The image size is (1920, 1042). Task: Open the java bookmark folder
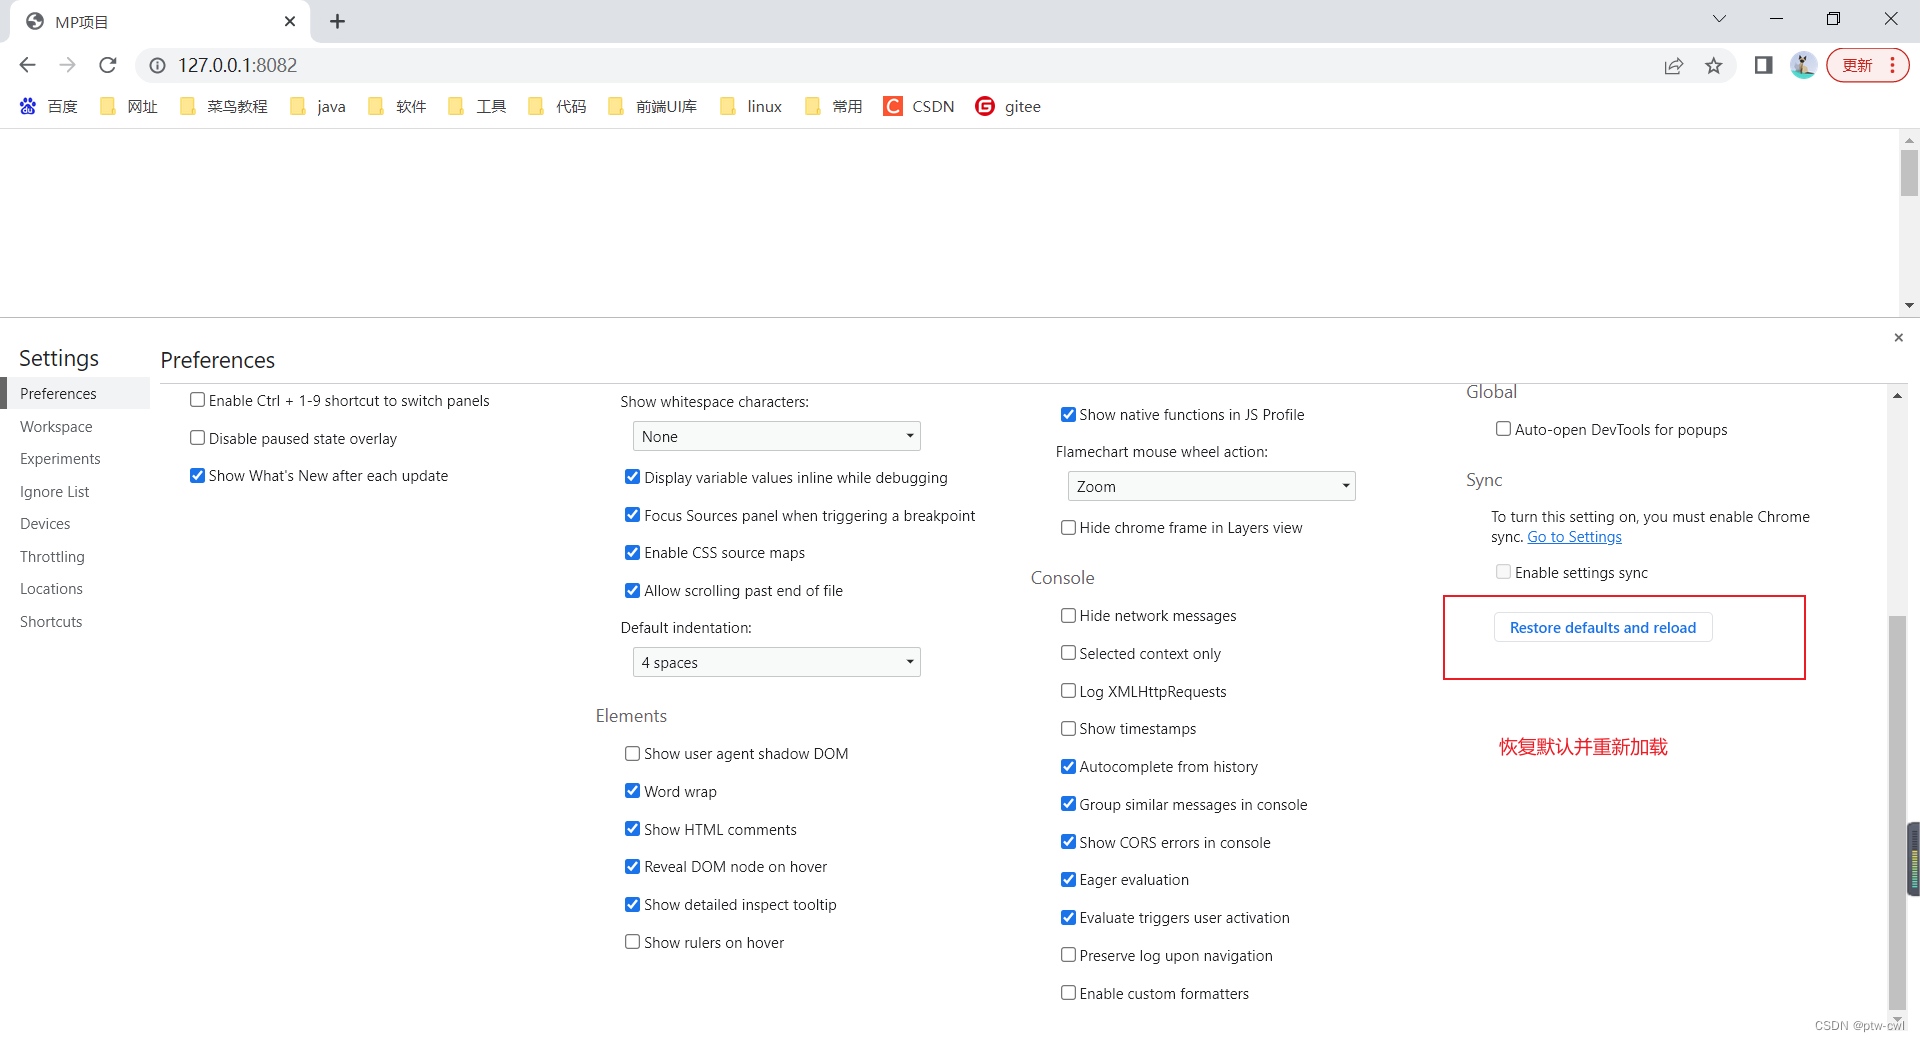[x=317, y=106]
